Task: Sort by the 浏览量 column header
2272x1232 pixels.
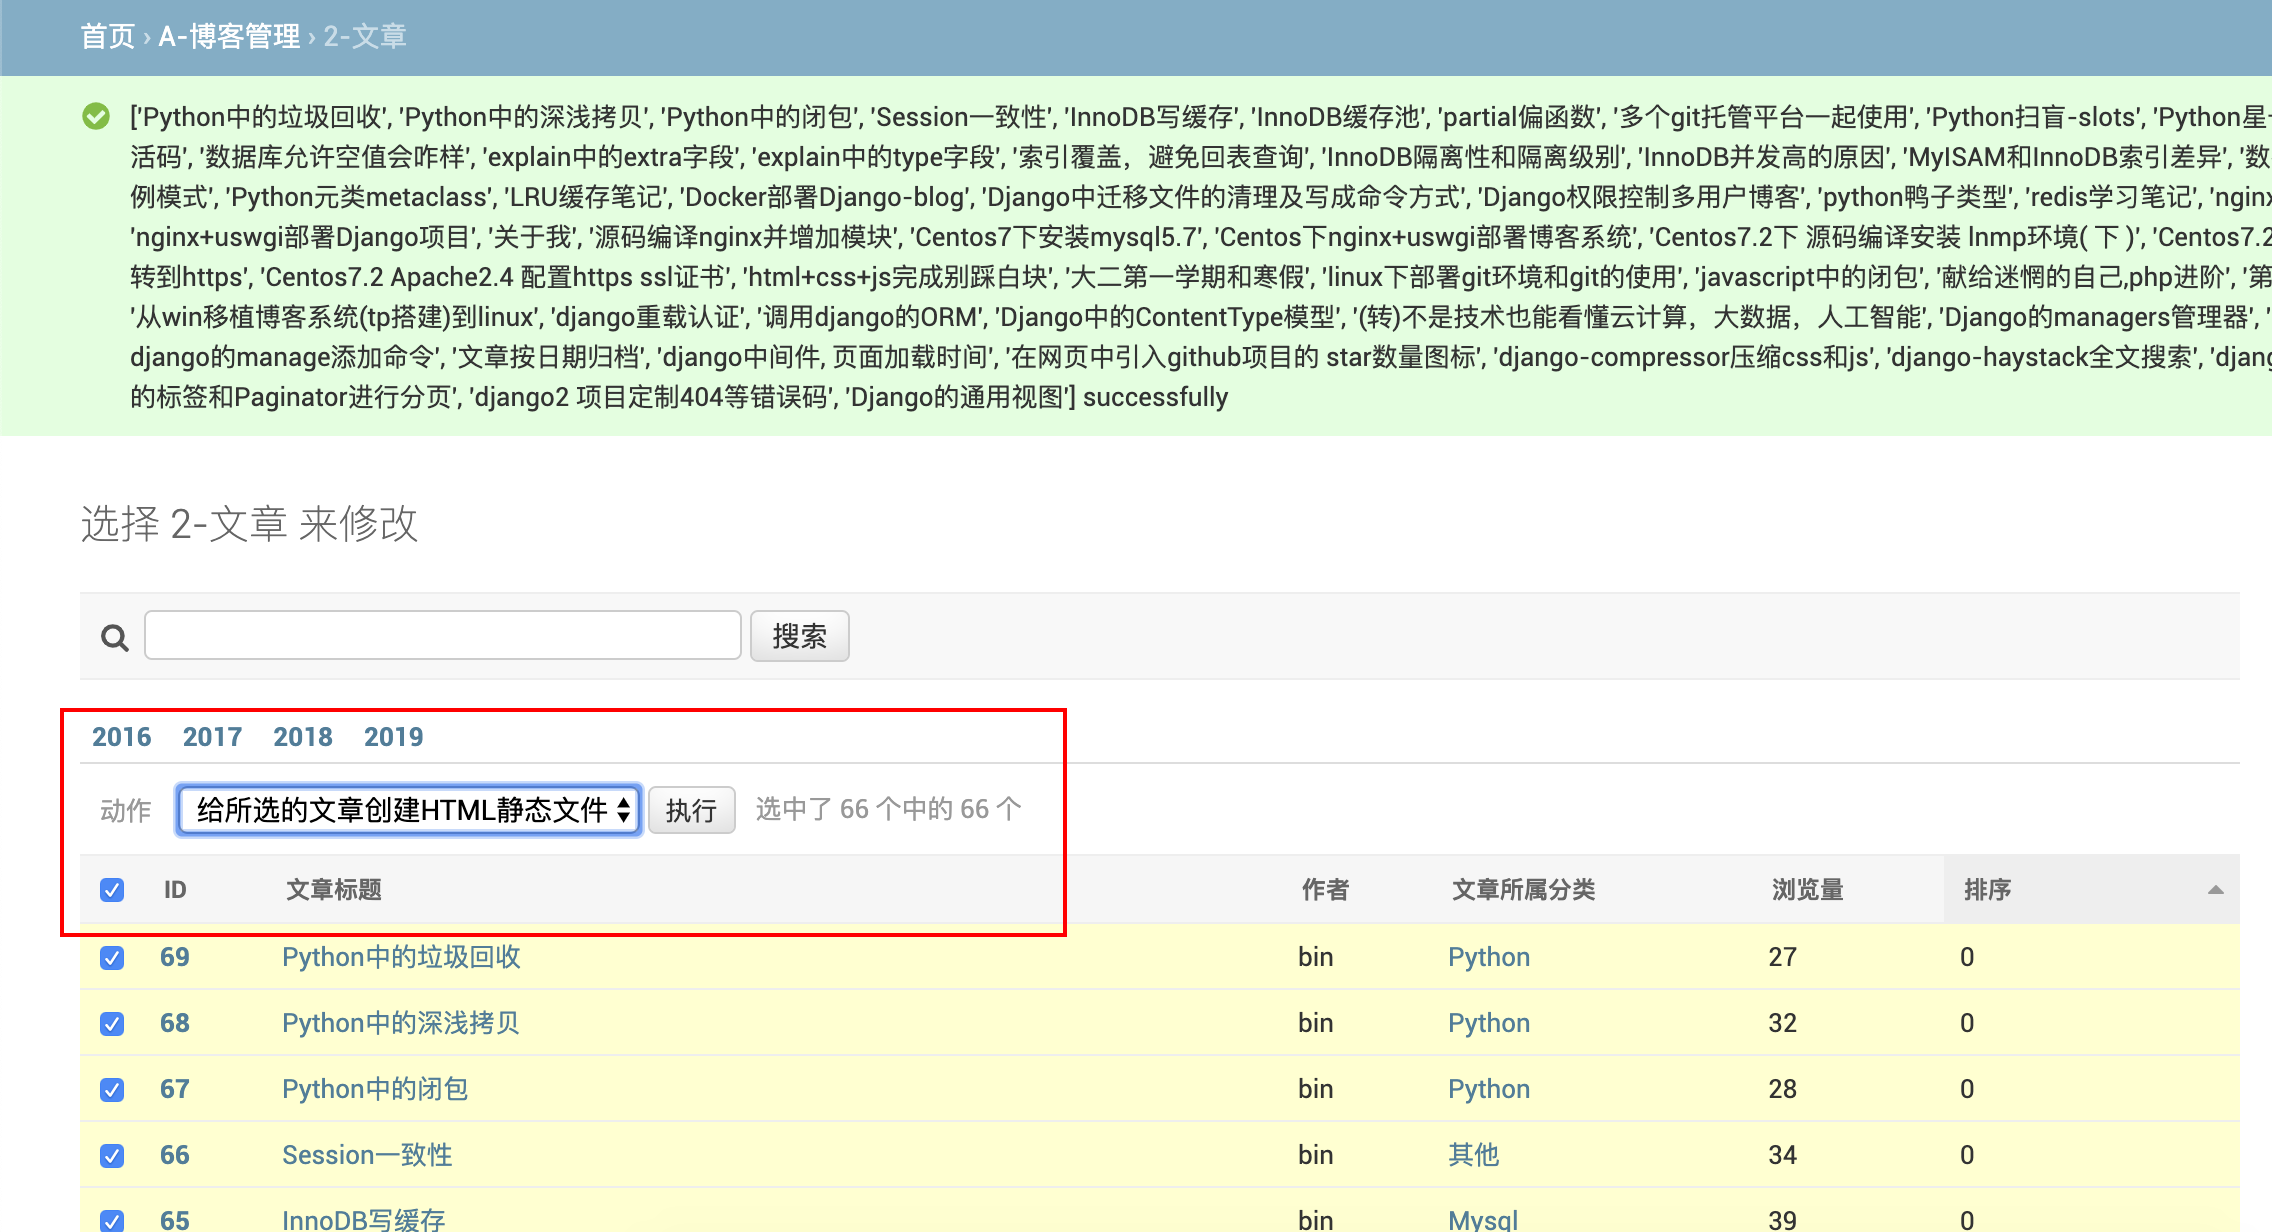Action: 1807,889
